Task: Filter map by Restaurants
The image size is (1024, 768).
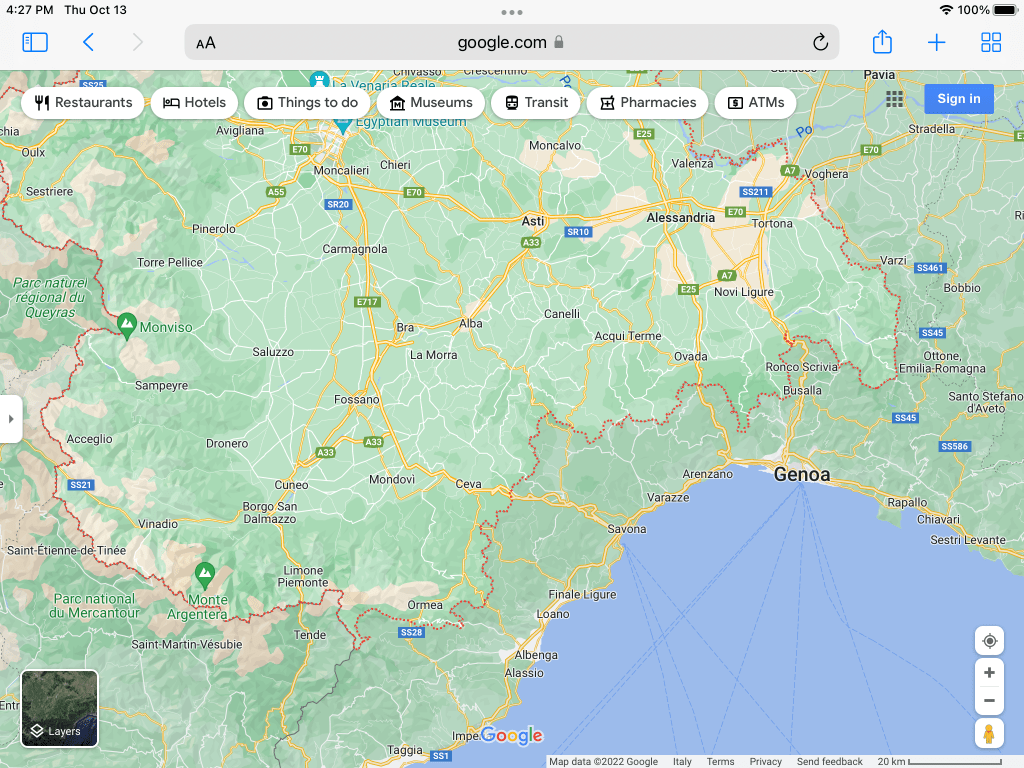Action: pos(83,103)
